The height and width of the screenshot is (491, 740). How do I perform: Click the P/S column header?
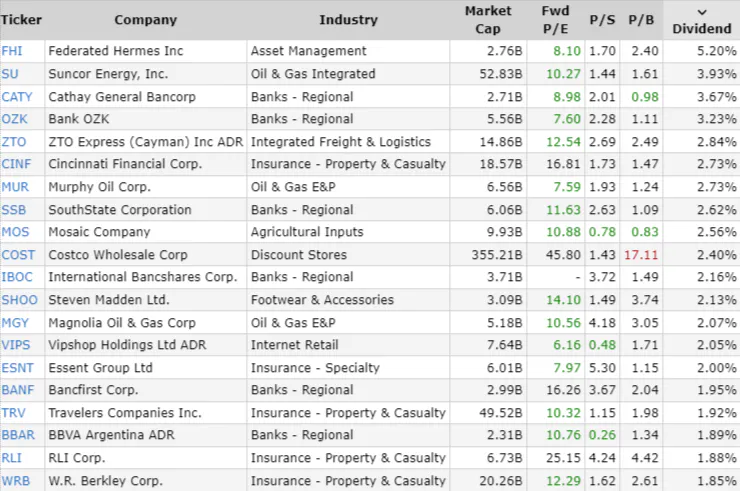[x=602, y=20]
